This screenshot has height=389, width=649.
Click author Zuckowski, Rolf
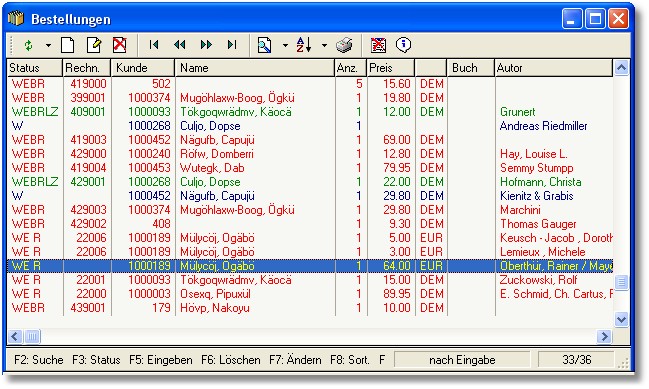click(538, 280)
